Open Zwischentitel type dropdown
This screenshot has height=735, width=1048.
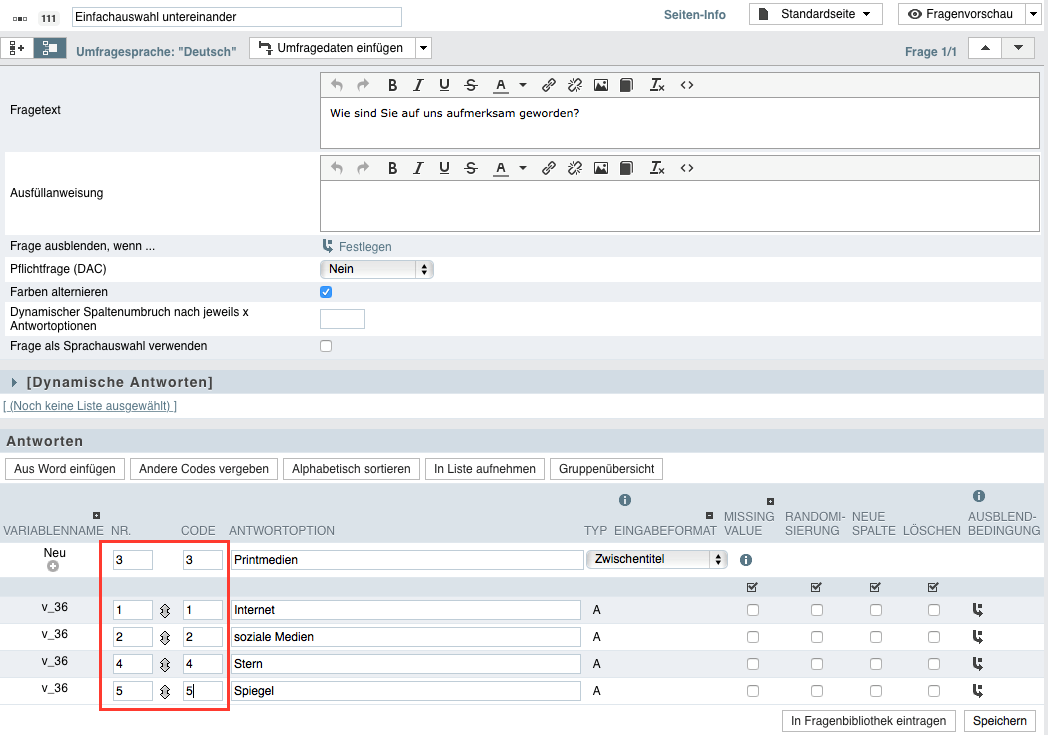(x=656, y=559)
